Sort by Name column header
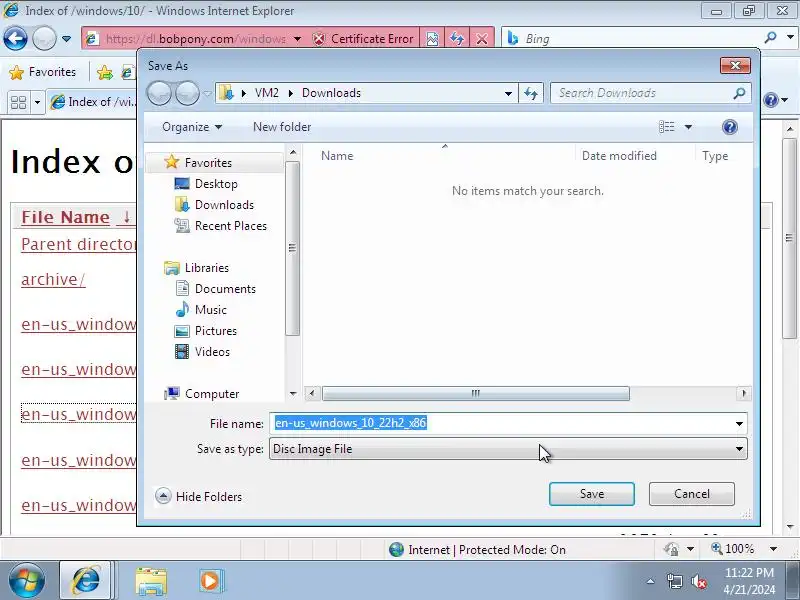This screenshot has height=600, width=800. tap(337, 156)
